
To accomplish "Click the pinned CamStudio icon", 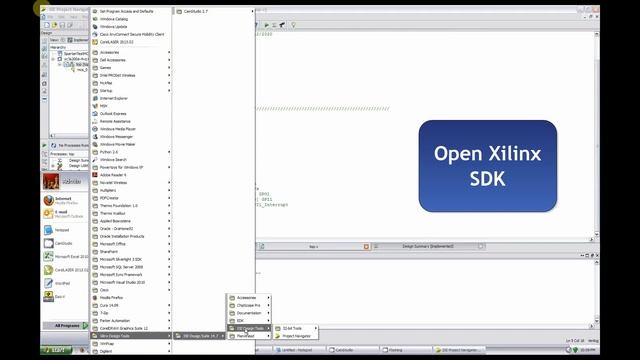I will (49, 243).
